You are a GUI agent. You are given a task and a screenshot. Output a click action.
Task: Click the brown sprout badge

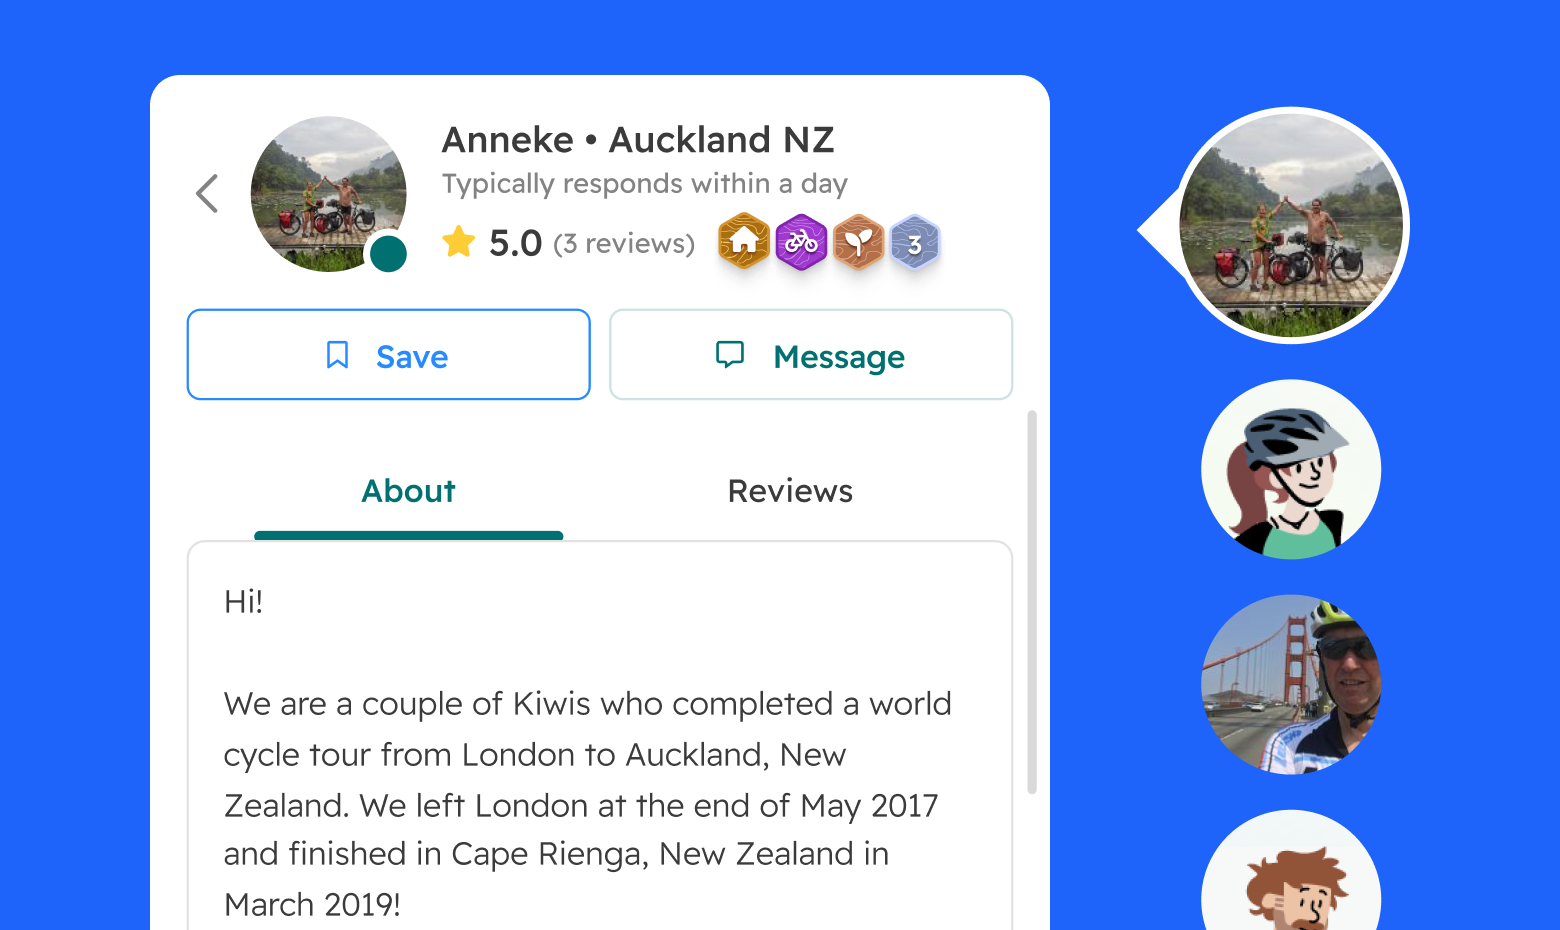click(x=858, y=242)
